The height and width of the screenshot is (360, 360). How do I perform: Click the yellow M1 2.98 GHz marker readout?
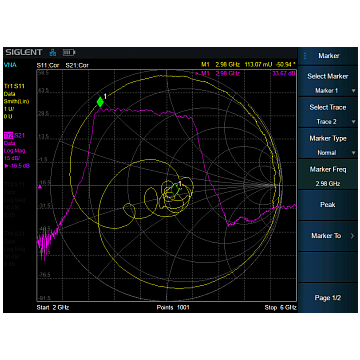(x=220, y=64)
